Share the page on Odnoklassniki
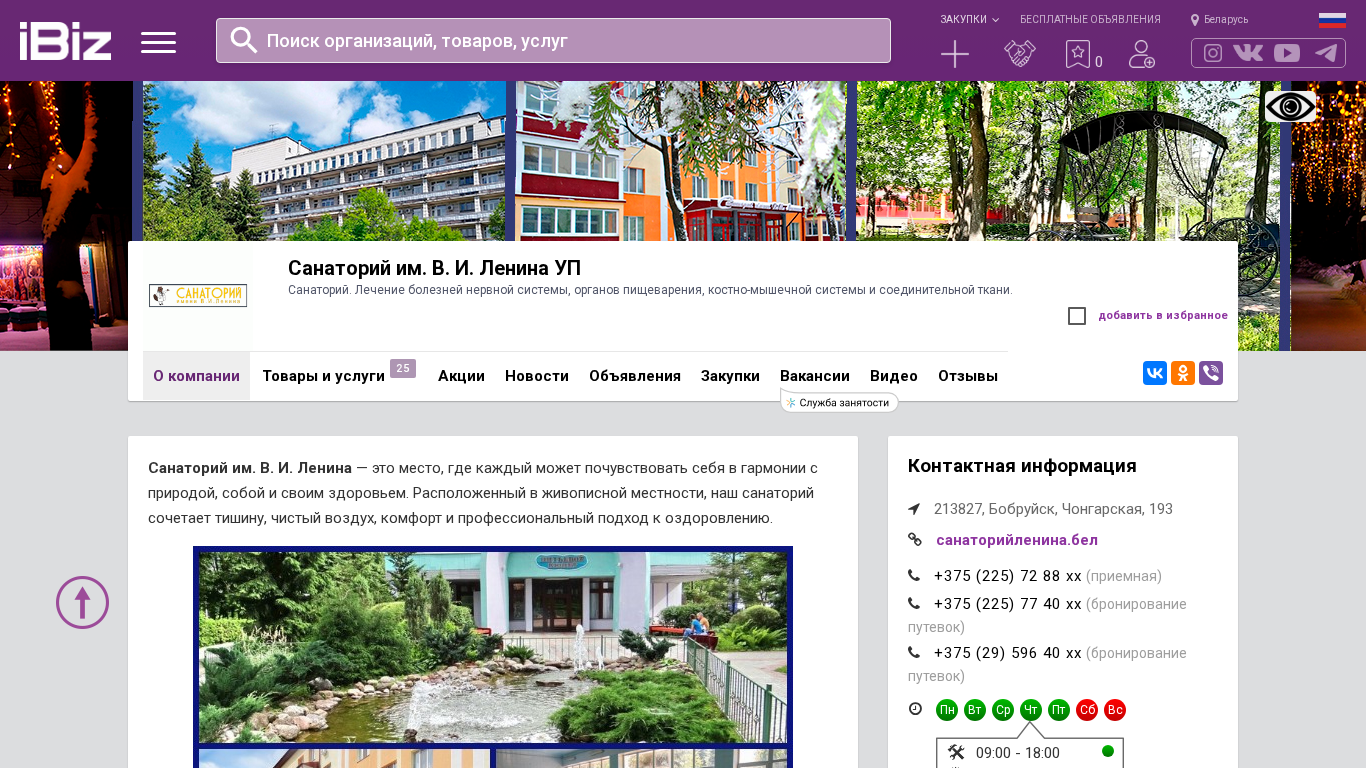 [1183, 374]
